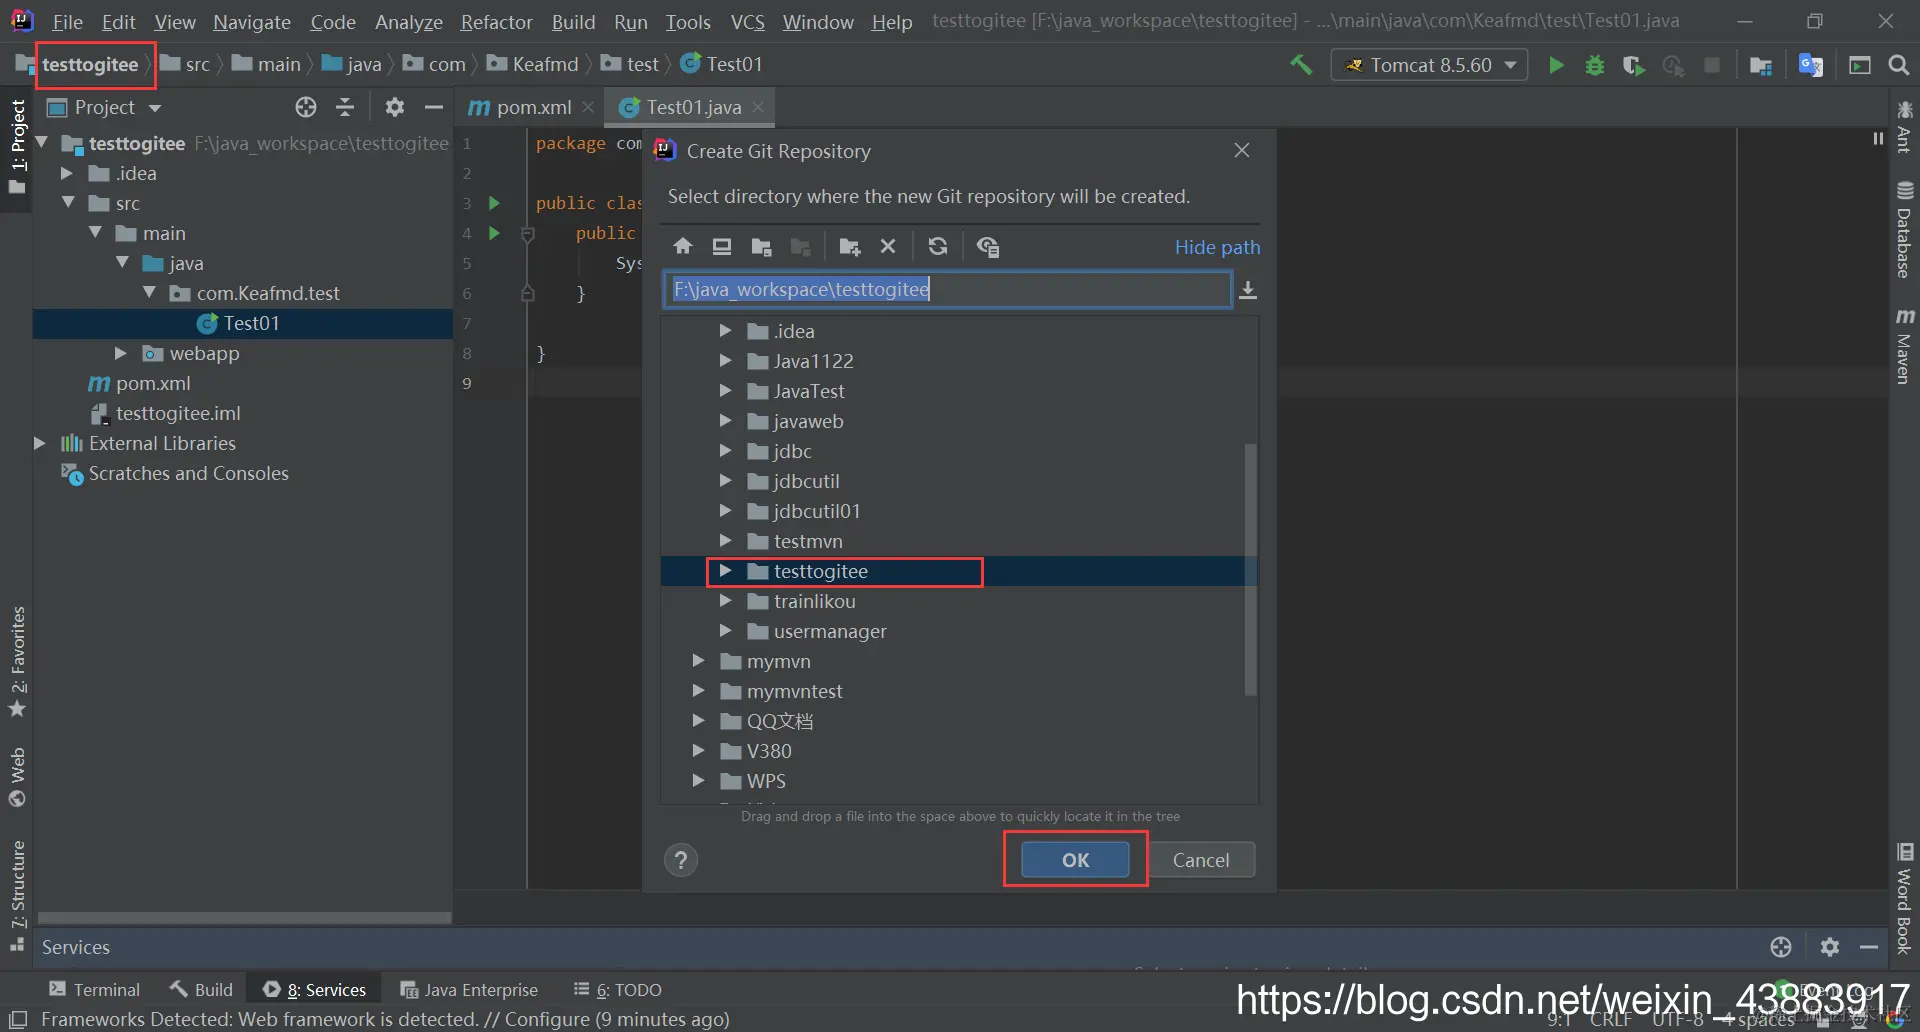Image resolution: width=1920 pixels, height=1032 pixels.
Task: Open the VCS menu
Action: tap(748, 21)
